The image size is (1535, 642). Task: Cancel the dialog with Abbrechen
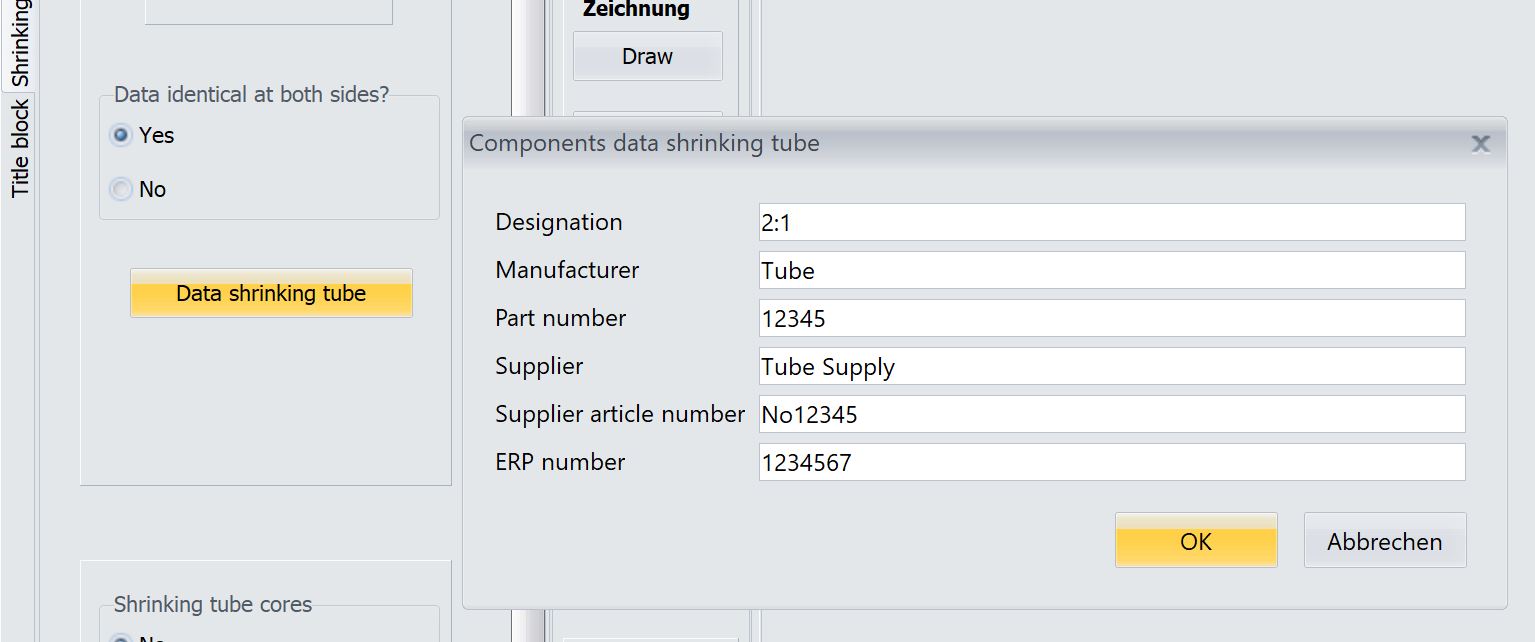(1384, 541)
